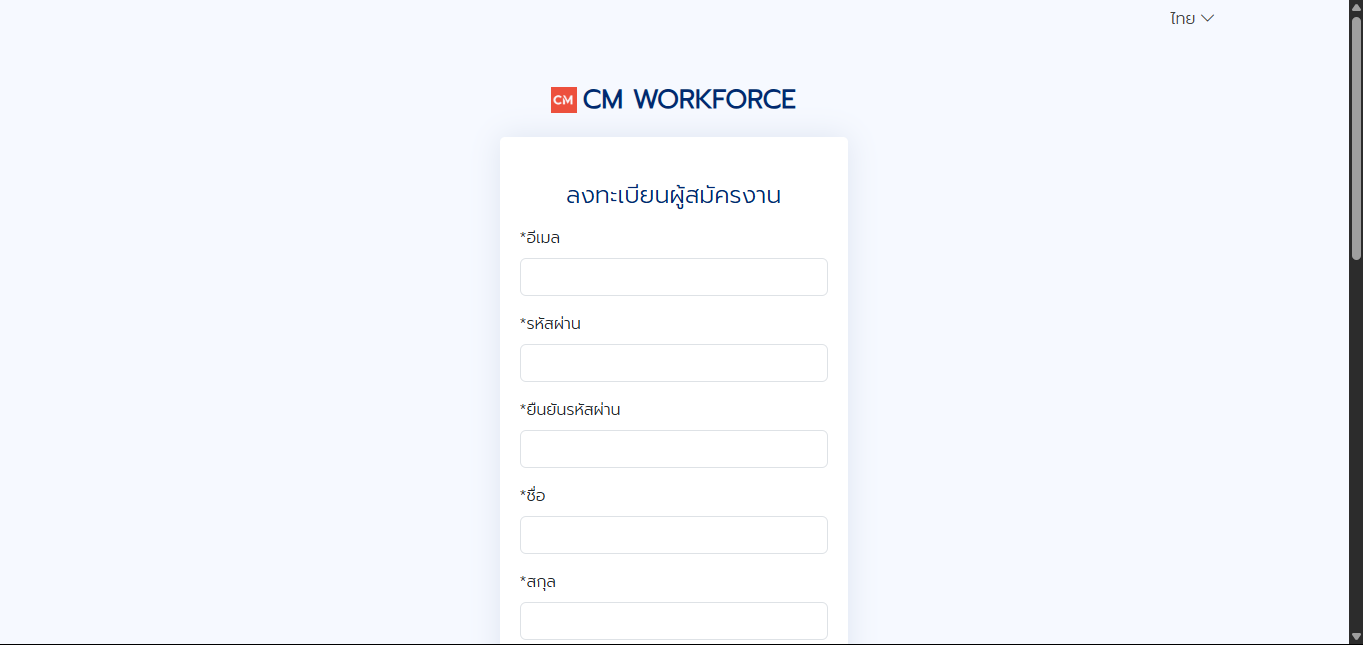The width and height of the screenshot is (1363, 645).
Task: Click the vertical scrollbar thumb
Action: [1356, 139]
